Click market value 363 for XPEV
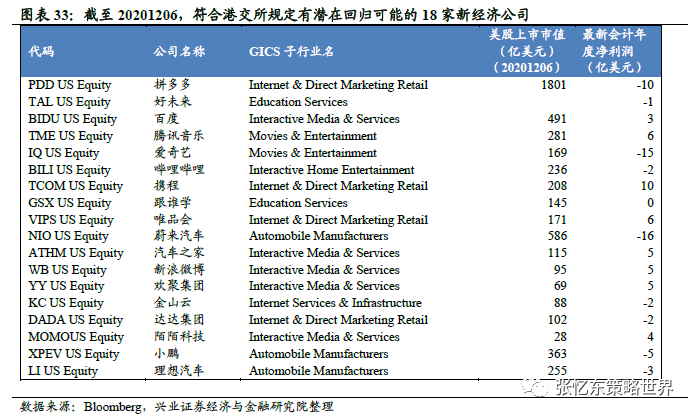696x418 pixels. (x=557, y=354)
